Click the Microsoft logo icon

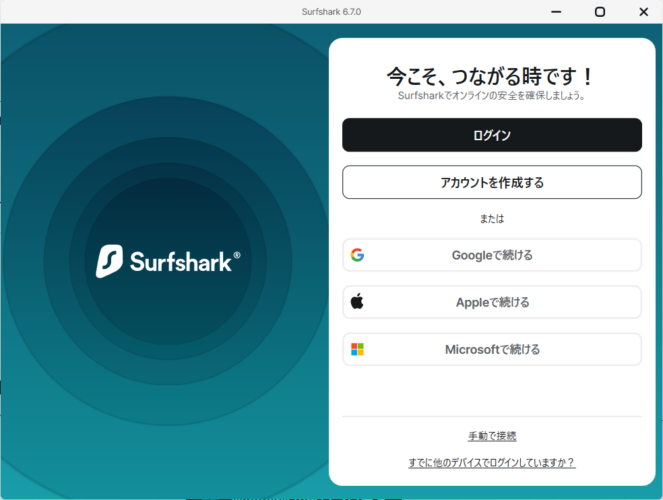click(357, 350)
